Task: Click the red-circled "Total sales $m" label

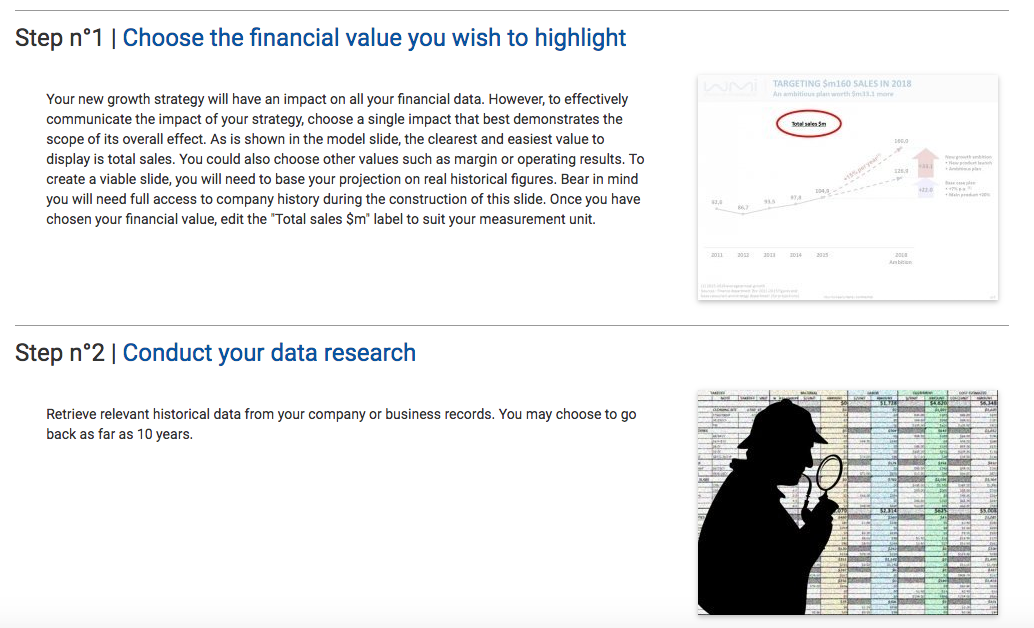Action: (808, 124)
